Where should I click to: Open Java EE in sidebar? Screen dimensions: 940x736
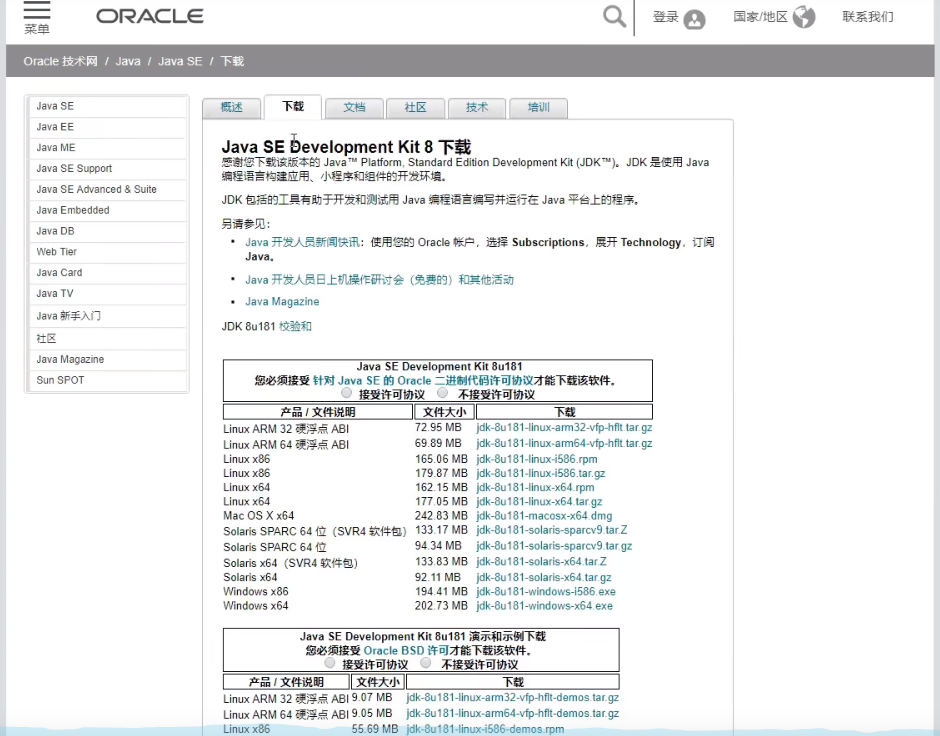pos(108,127)
